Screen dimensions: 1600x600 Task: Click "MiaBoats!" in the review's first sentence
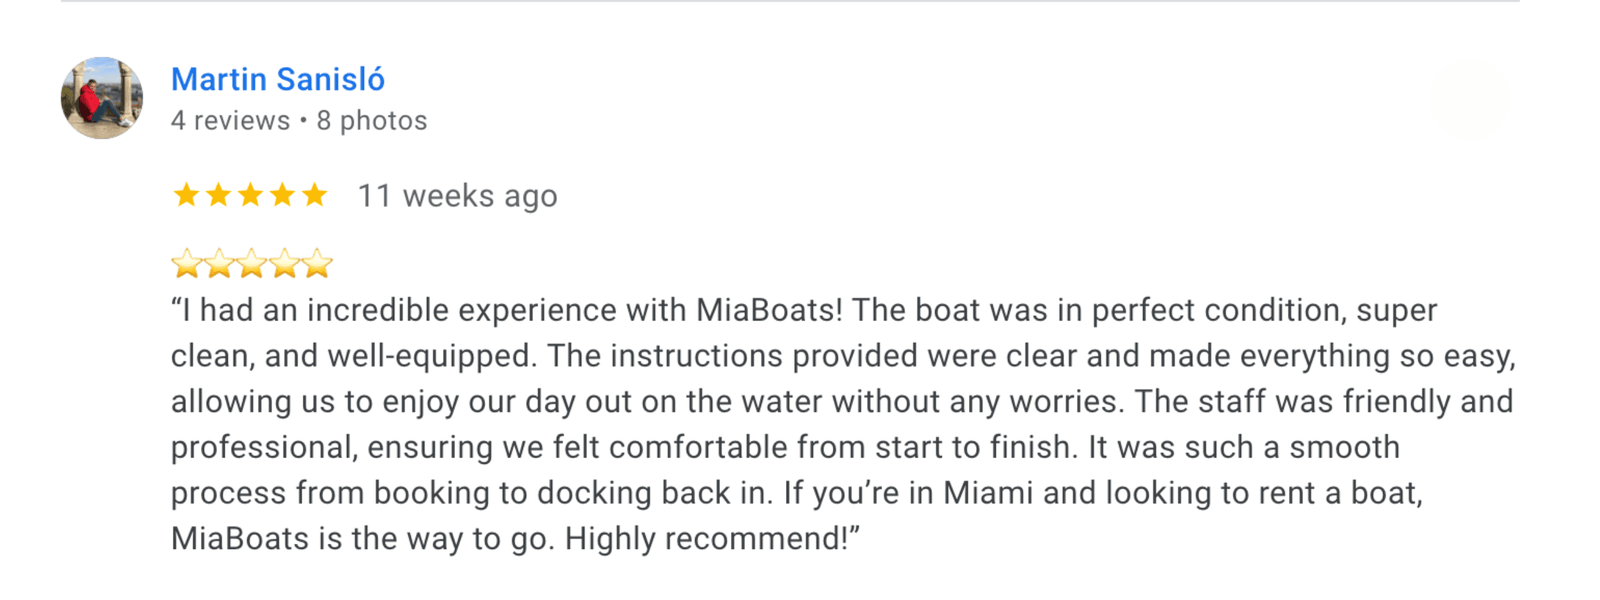770,310
